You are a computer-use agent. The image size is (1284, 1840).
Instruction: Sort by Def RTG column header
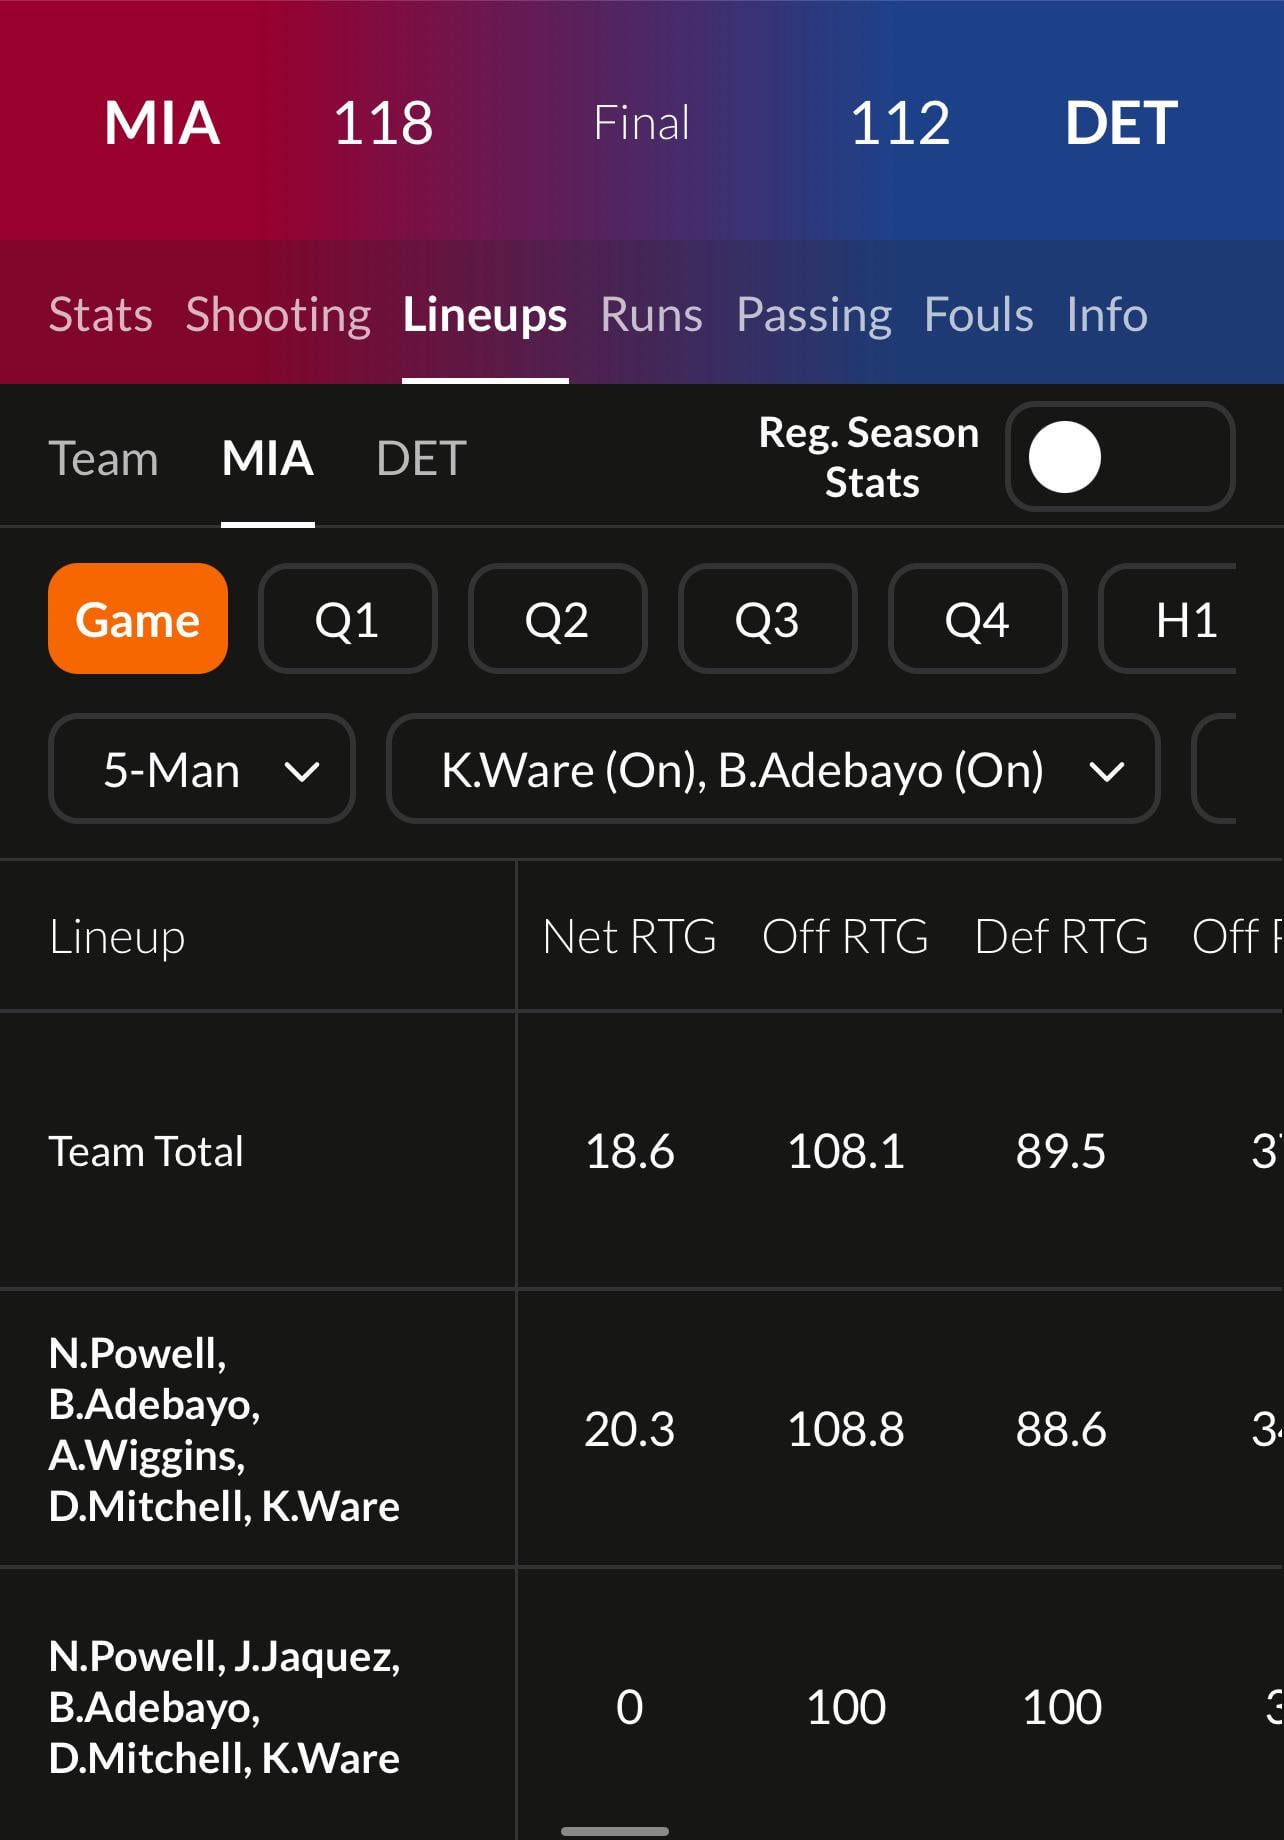(1061, 937)
